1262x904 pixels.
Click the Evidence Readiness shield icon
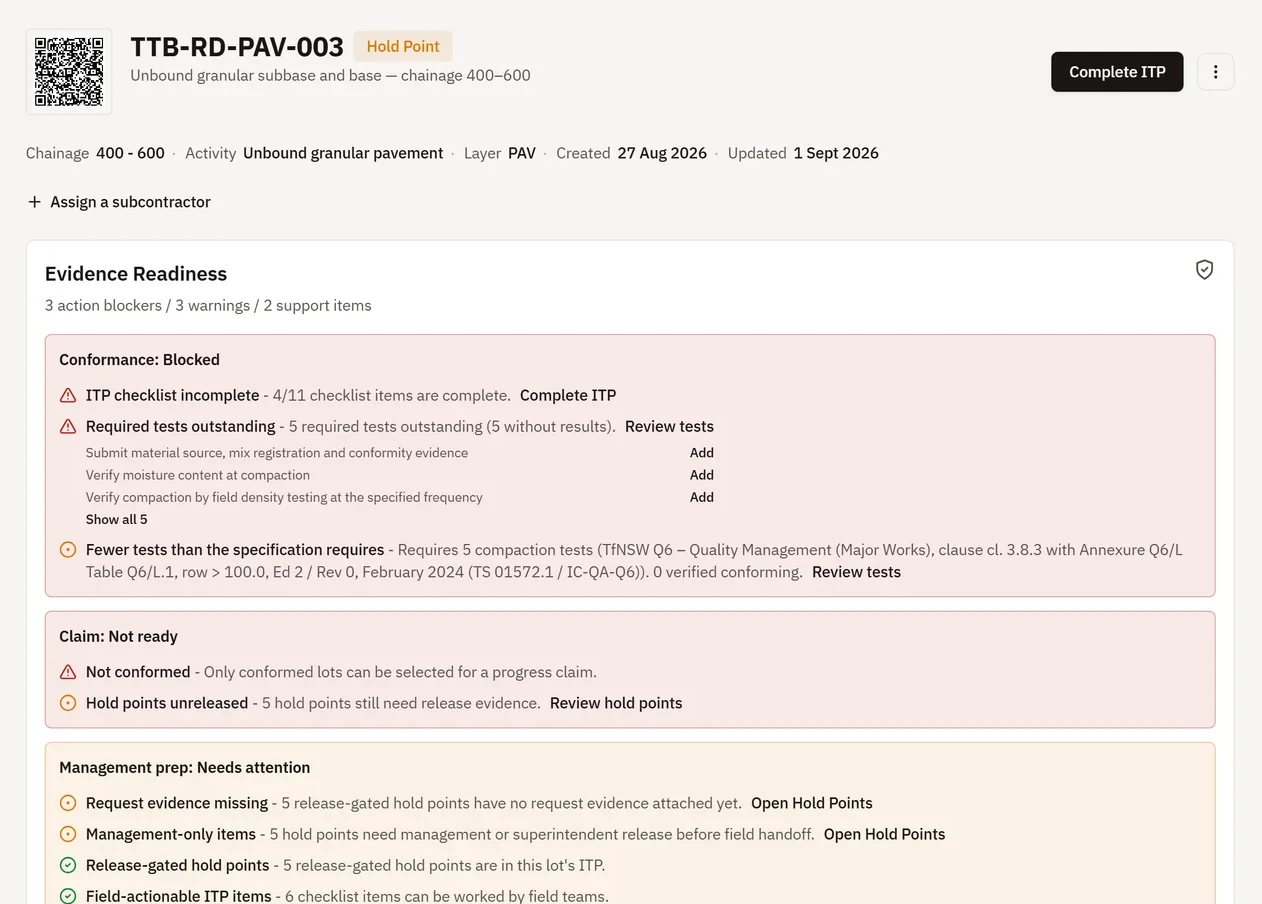1204,270
